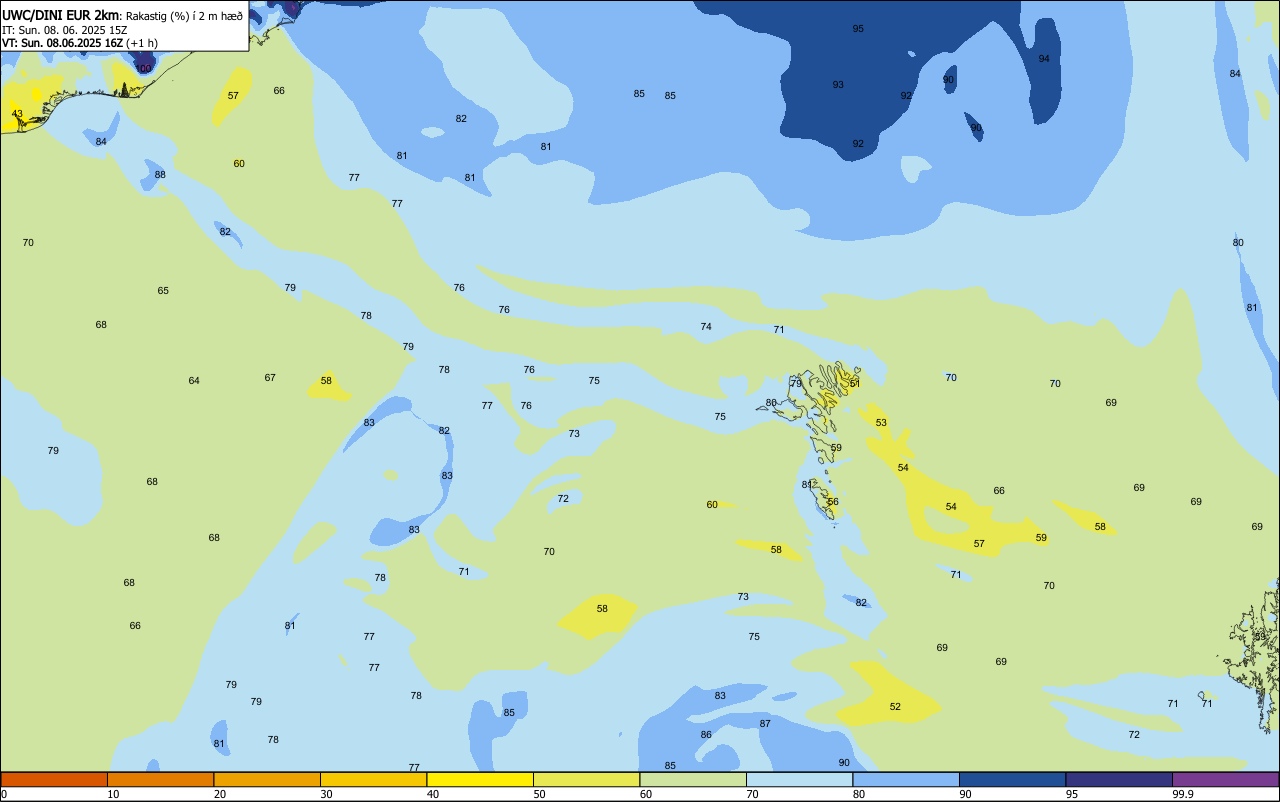Viewport: 1280px width, 802px height.
Task: Click the humidity value 67 on the map
Action: (270, 378)
